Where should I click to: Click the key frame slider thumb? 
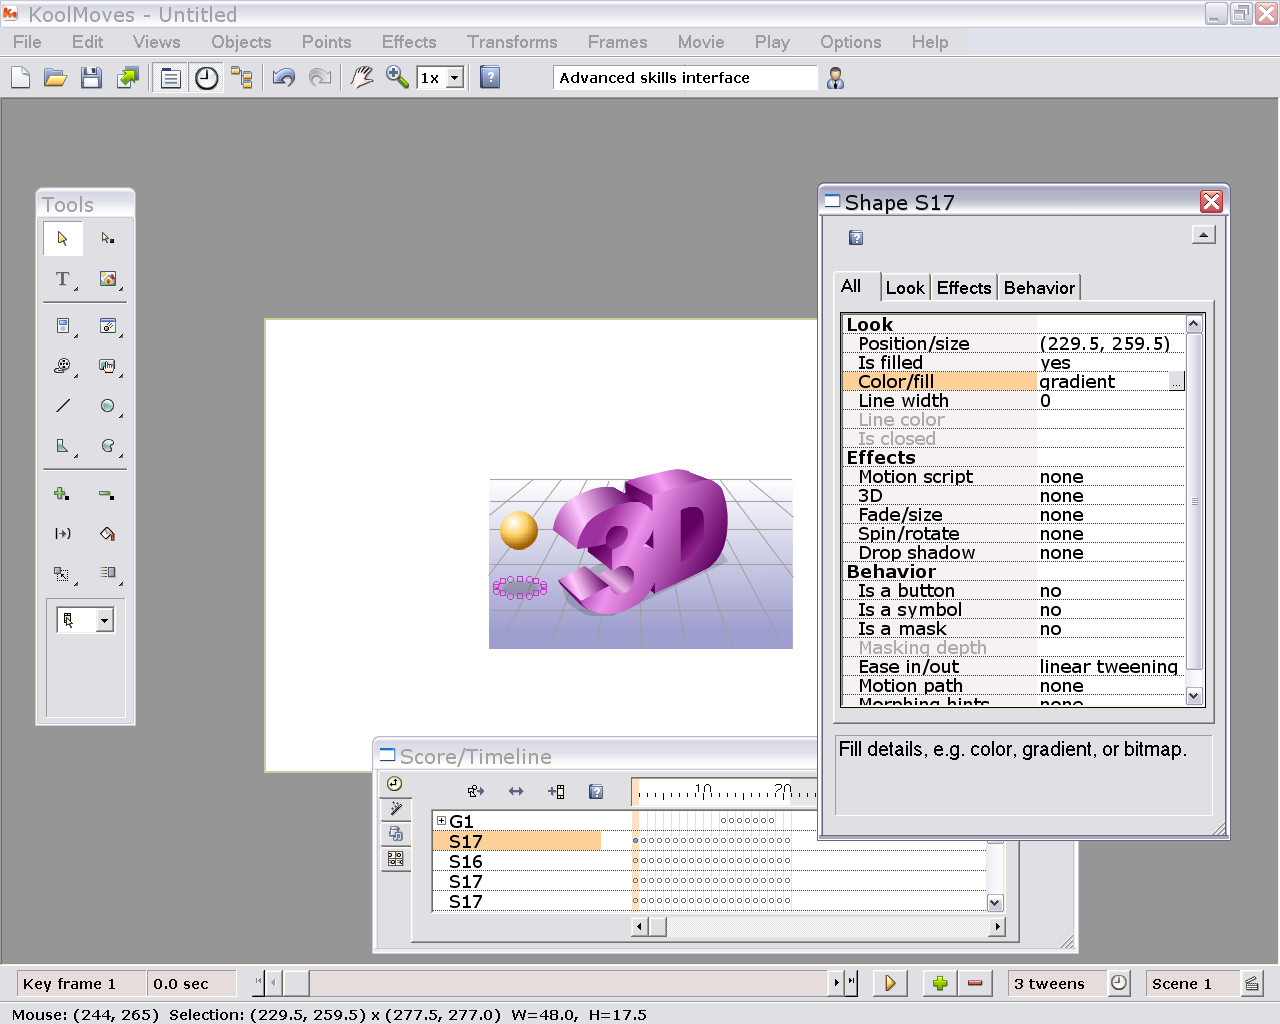(x=295, y=983)
